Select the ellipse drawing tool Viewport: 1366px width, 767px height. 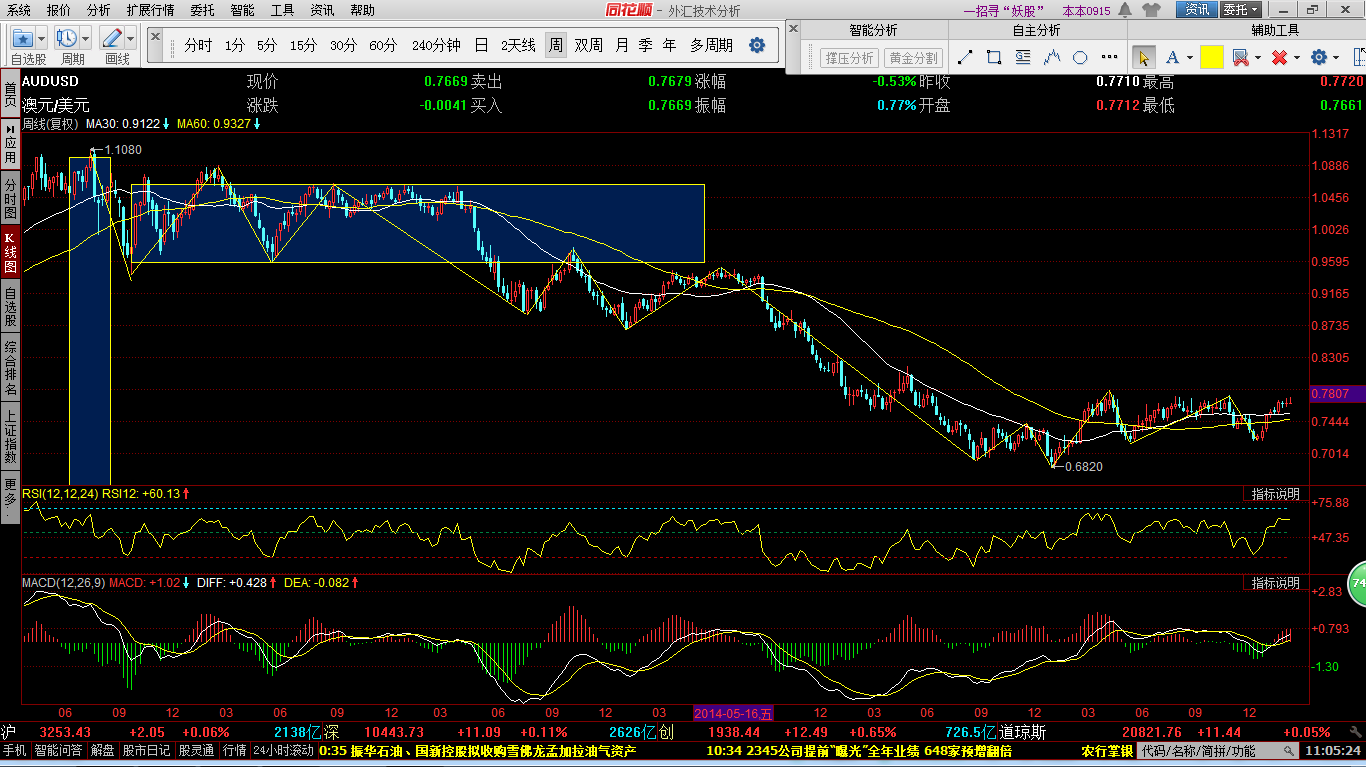[1080, 57]
